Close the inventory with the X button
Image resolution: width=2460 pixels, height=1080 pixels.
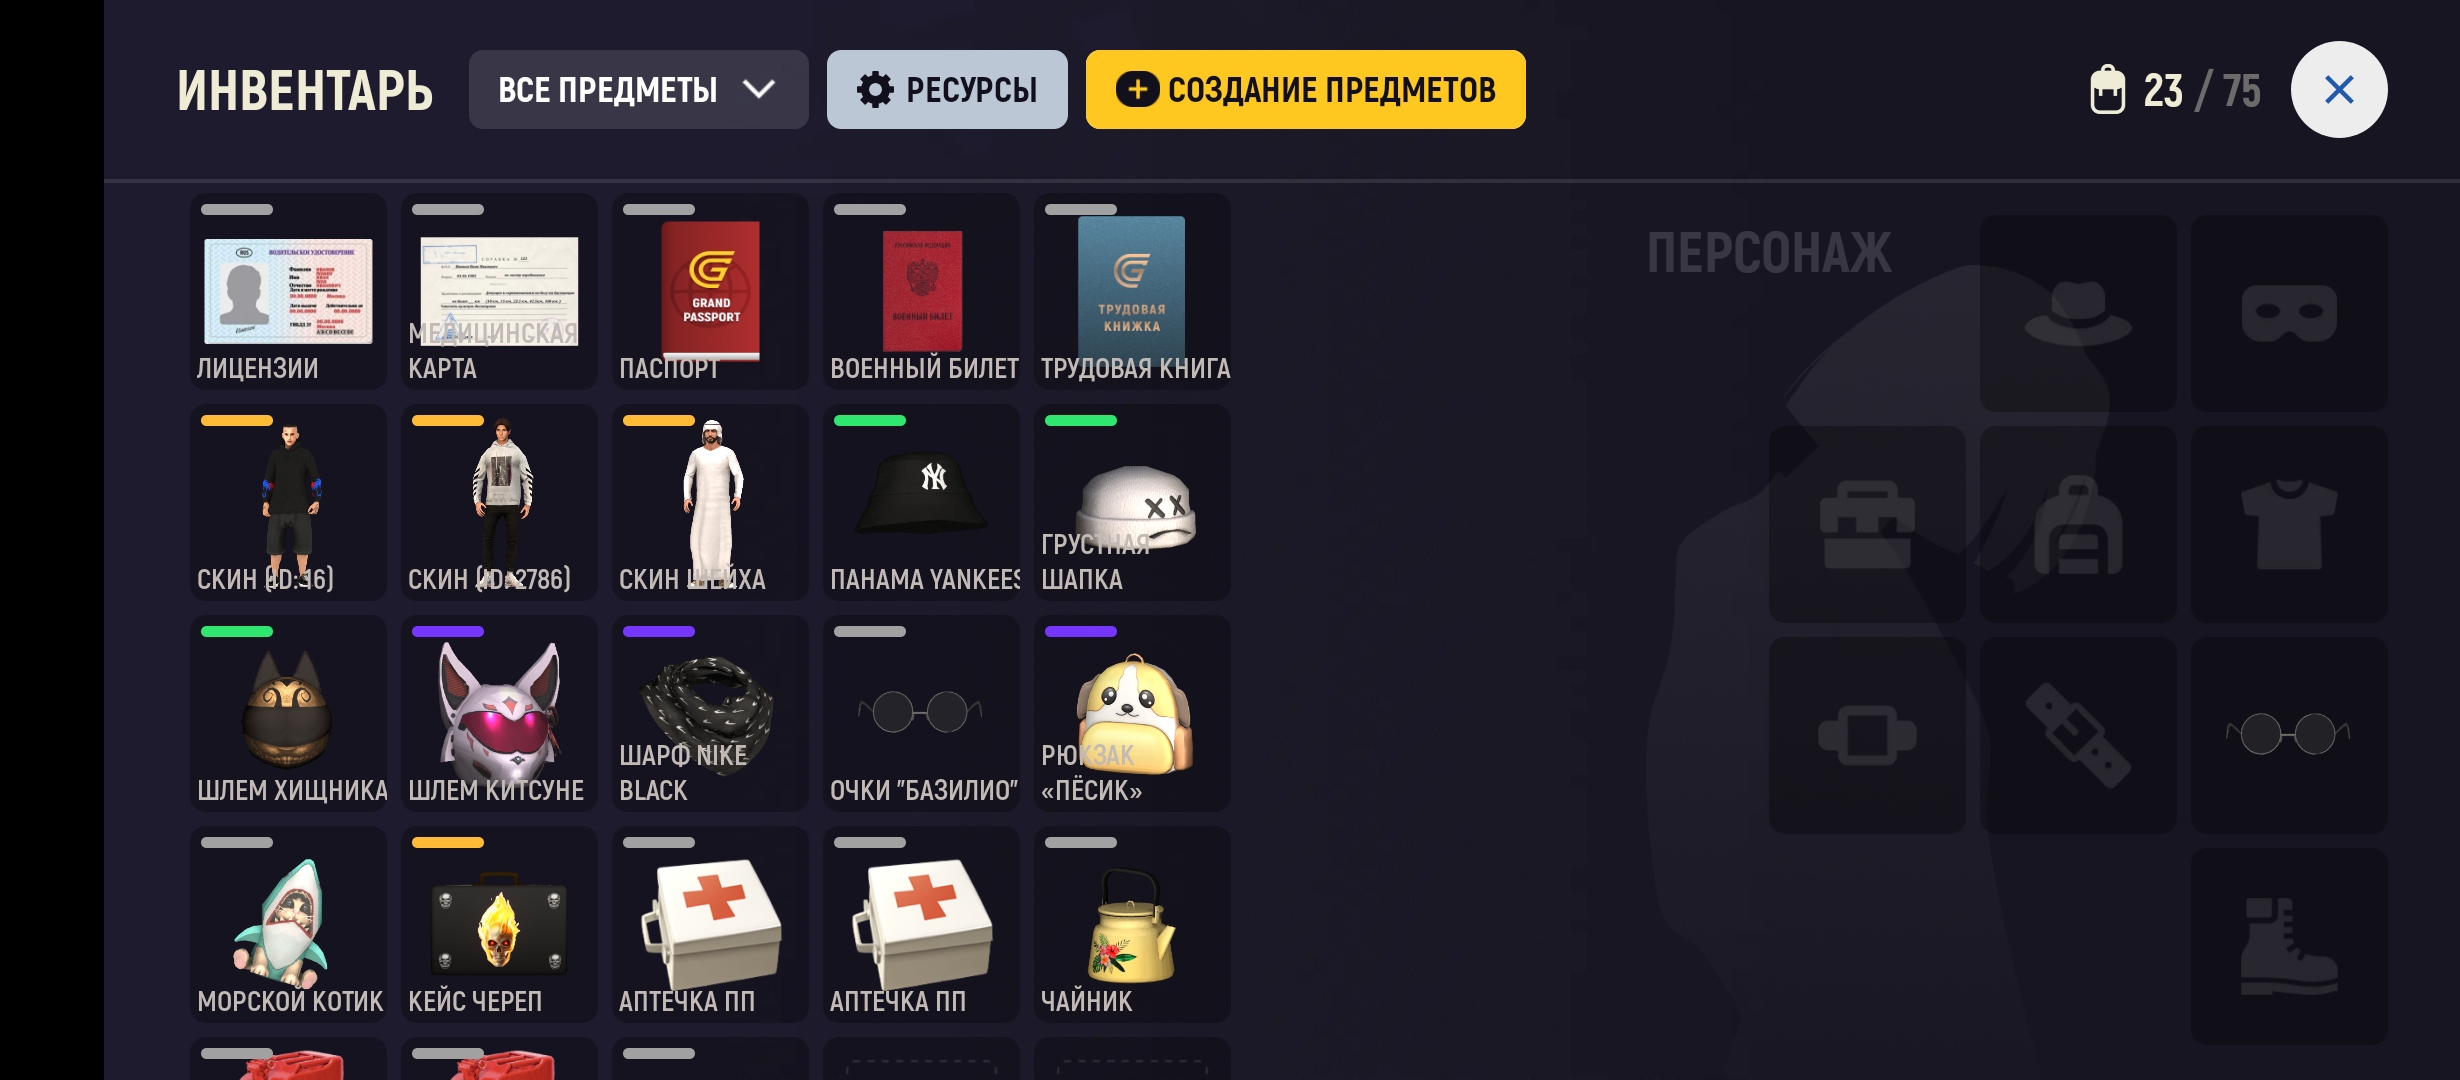2338,90
